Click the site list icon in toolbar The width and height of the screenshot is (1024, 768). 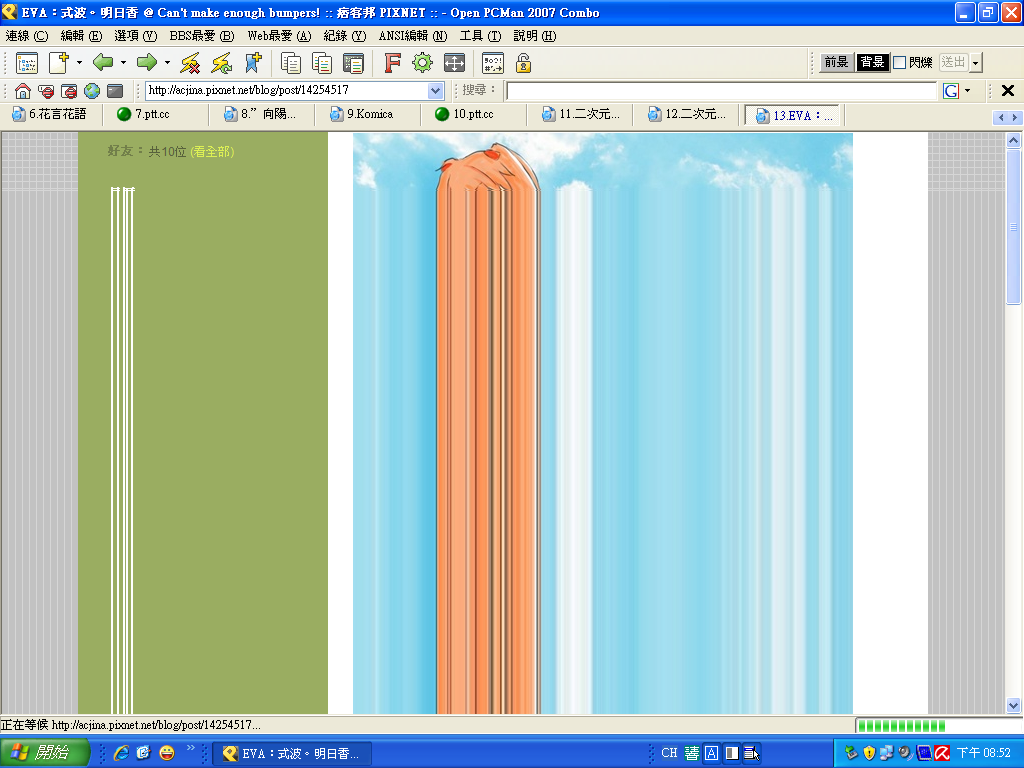[27, 63]
